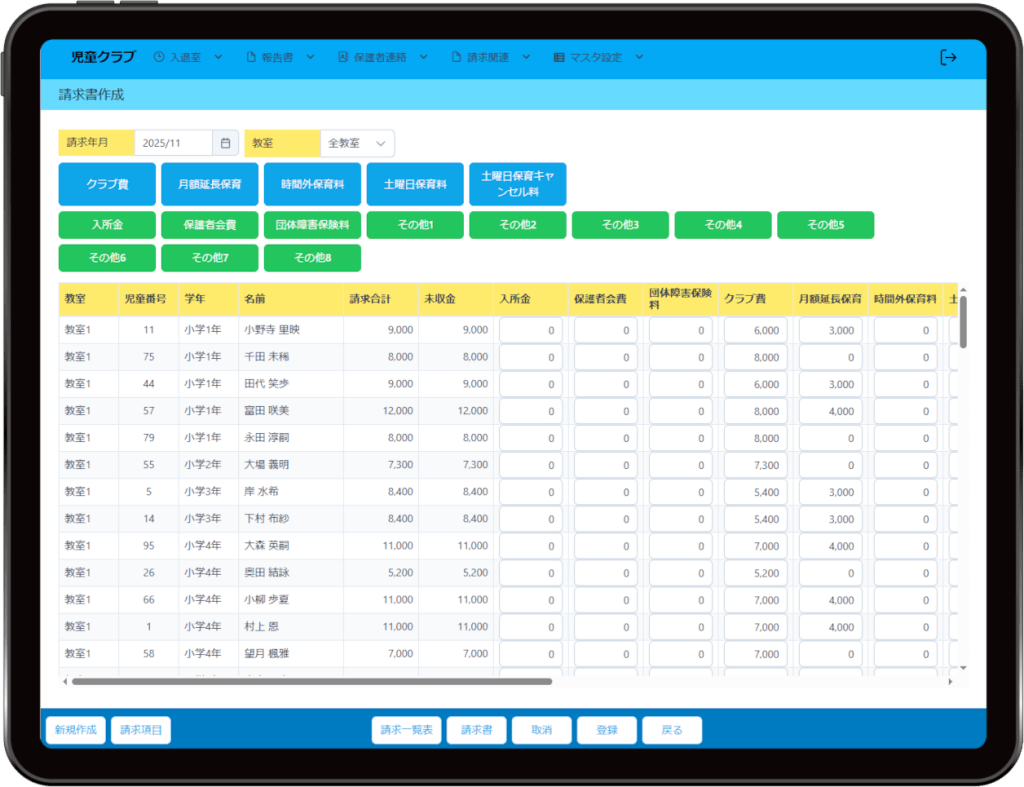Select the green 団体障害保険料 button
The height and width of the screenshot is (787, 1024).
(x=312, y=225)
